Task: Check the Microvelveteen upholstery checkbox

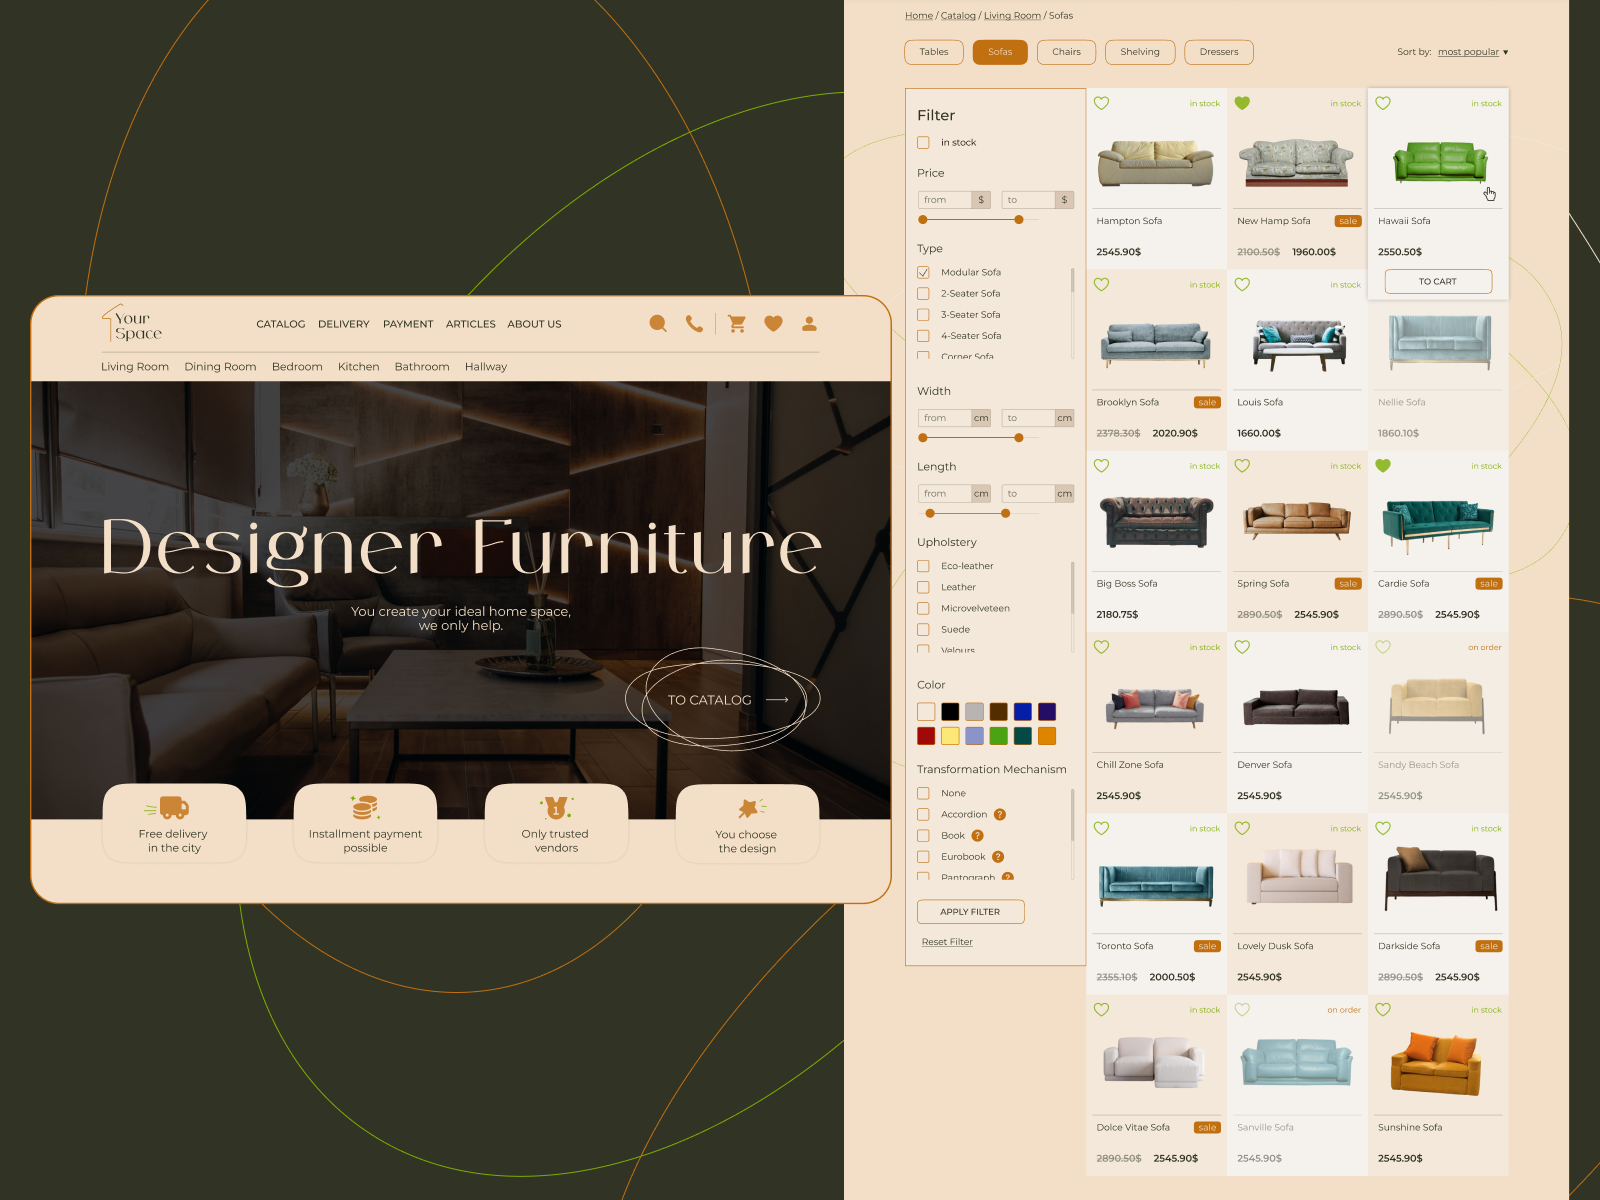Action: tap(923, 608)
